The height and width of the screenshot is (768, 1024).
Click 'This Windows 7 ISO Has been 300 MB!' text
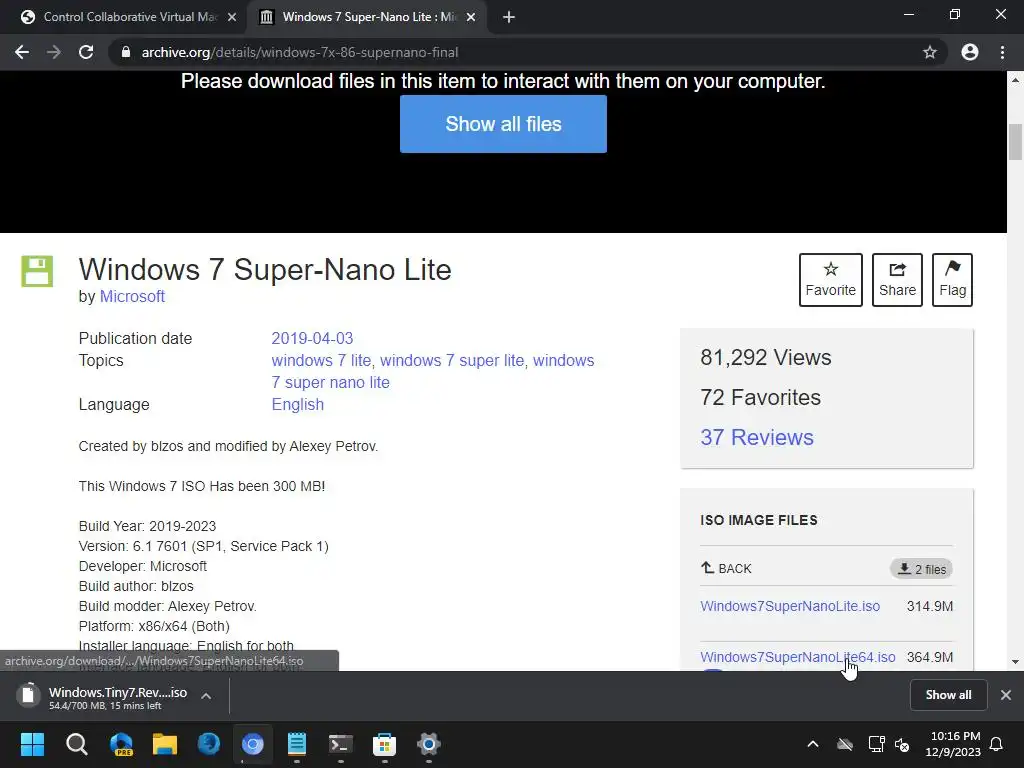202,486
